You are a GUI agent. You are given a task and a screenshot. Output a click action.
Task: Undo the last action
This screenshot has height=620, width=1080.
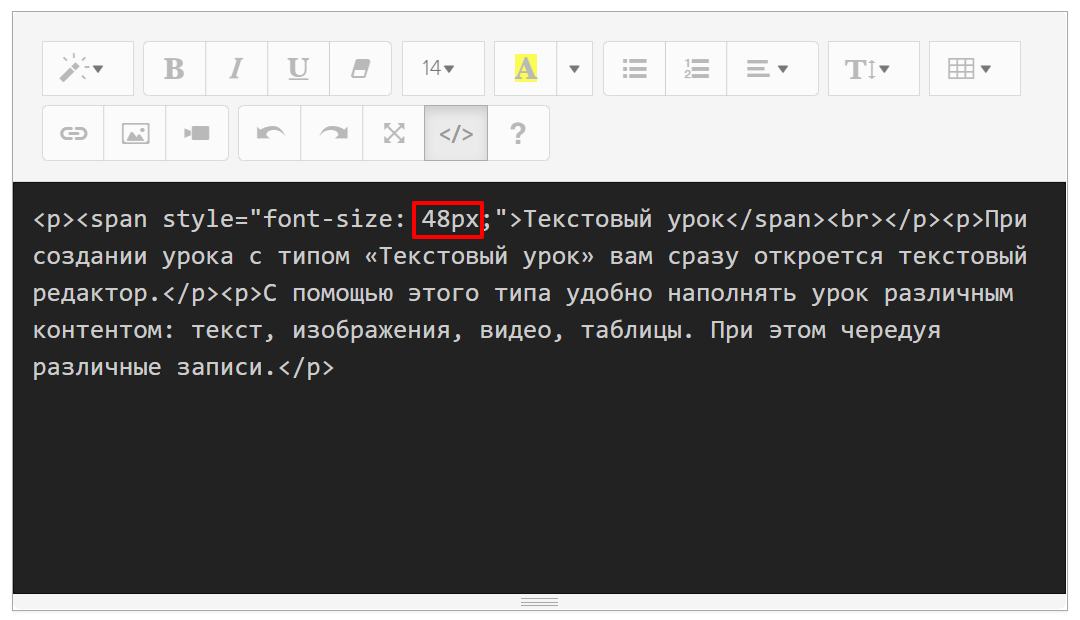[x=270, y=133]
